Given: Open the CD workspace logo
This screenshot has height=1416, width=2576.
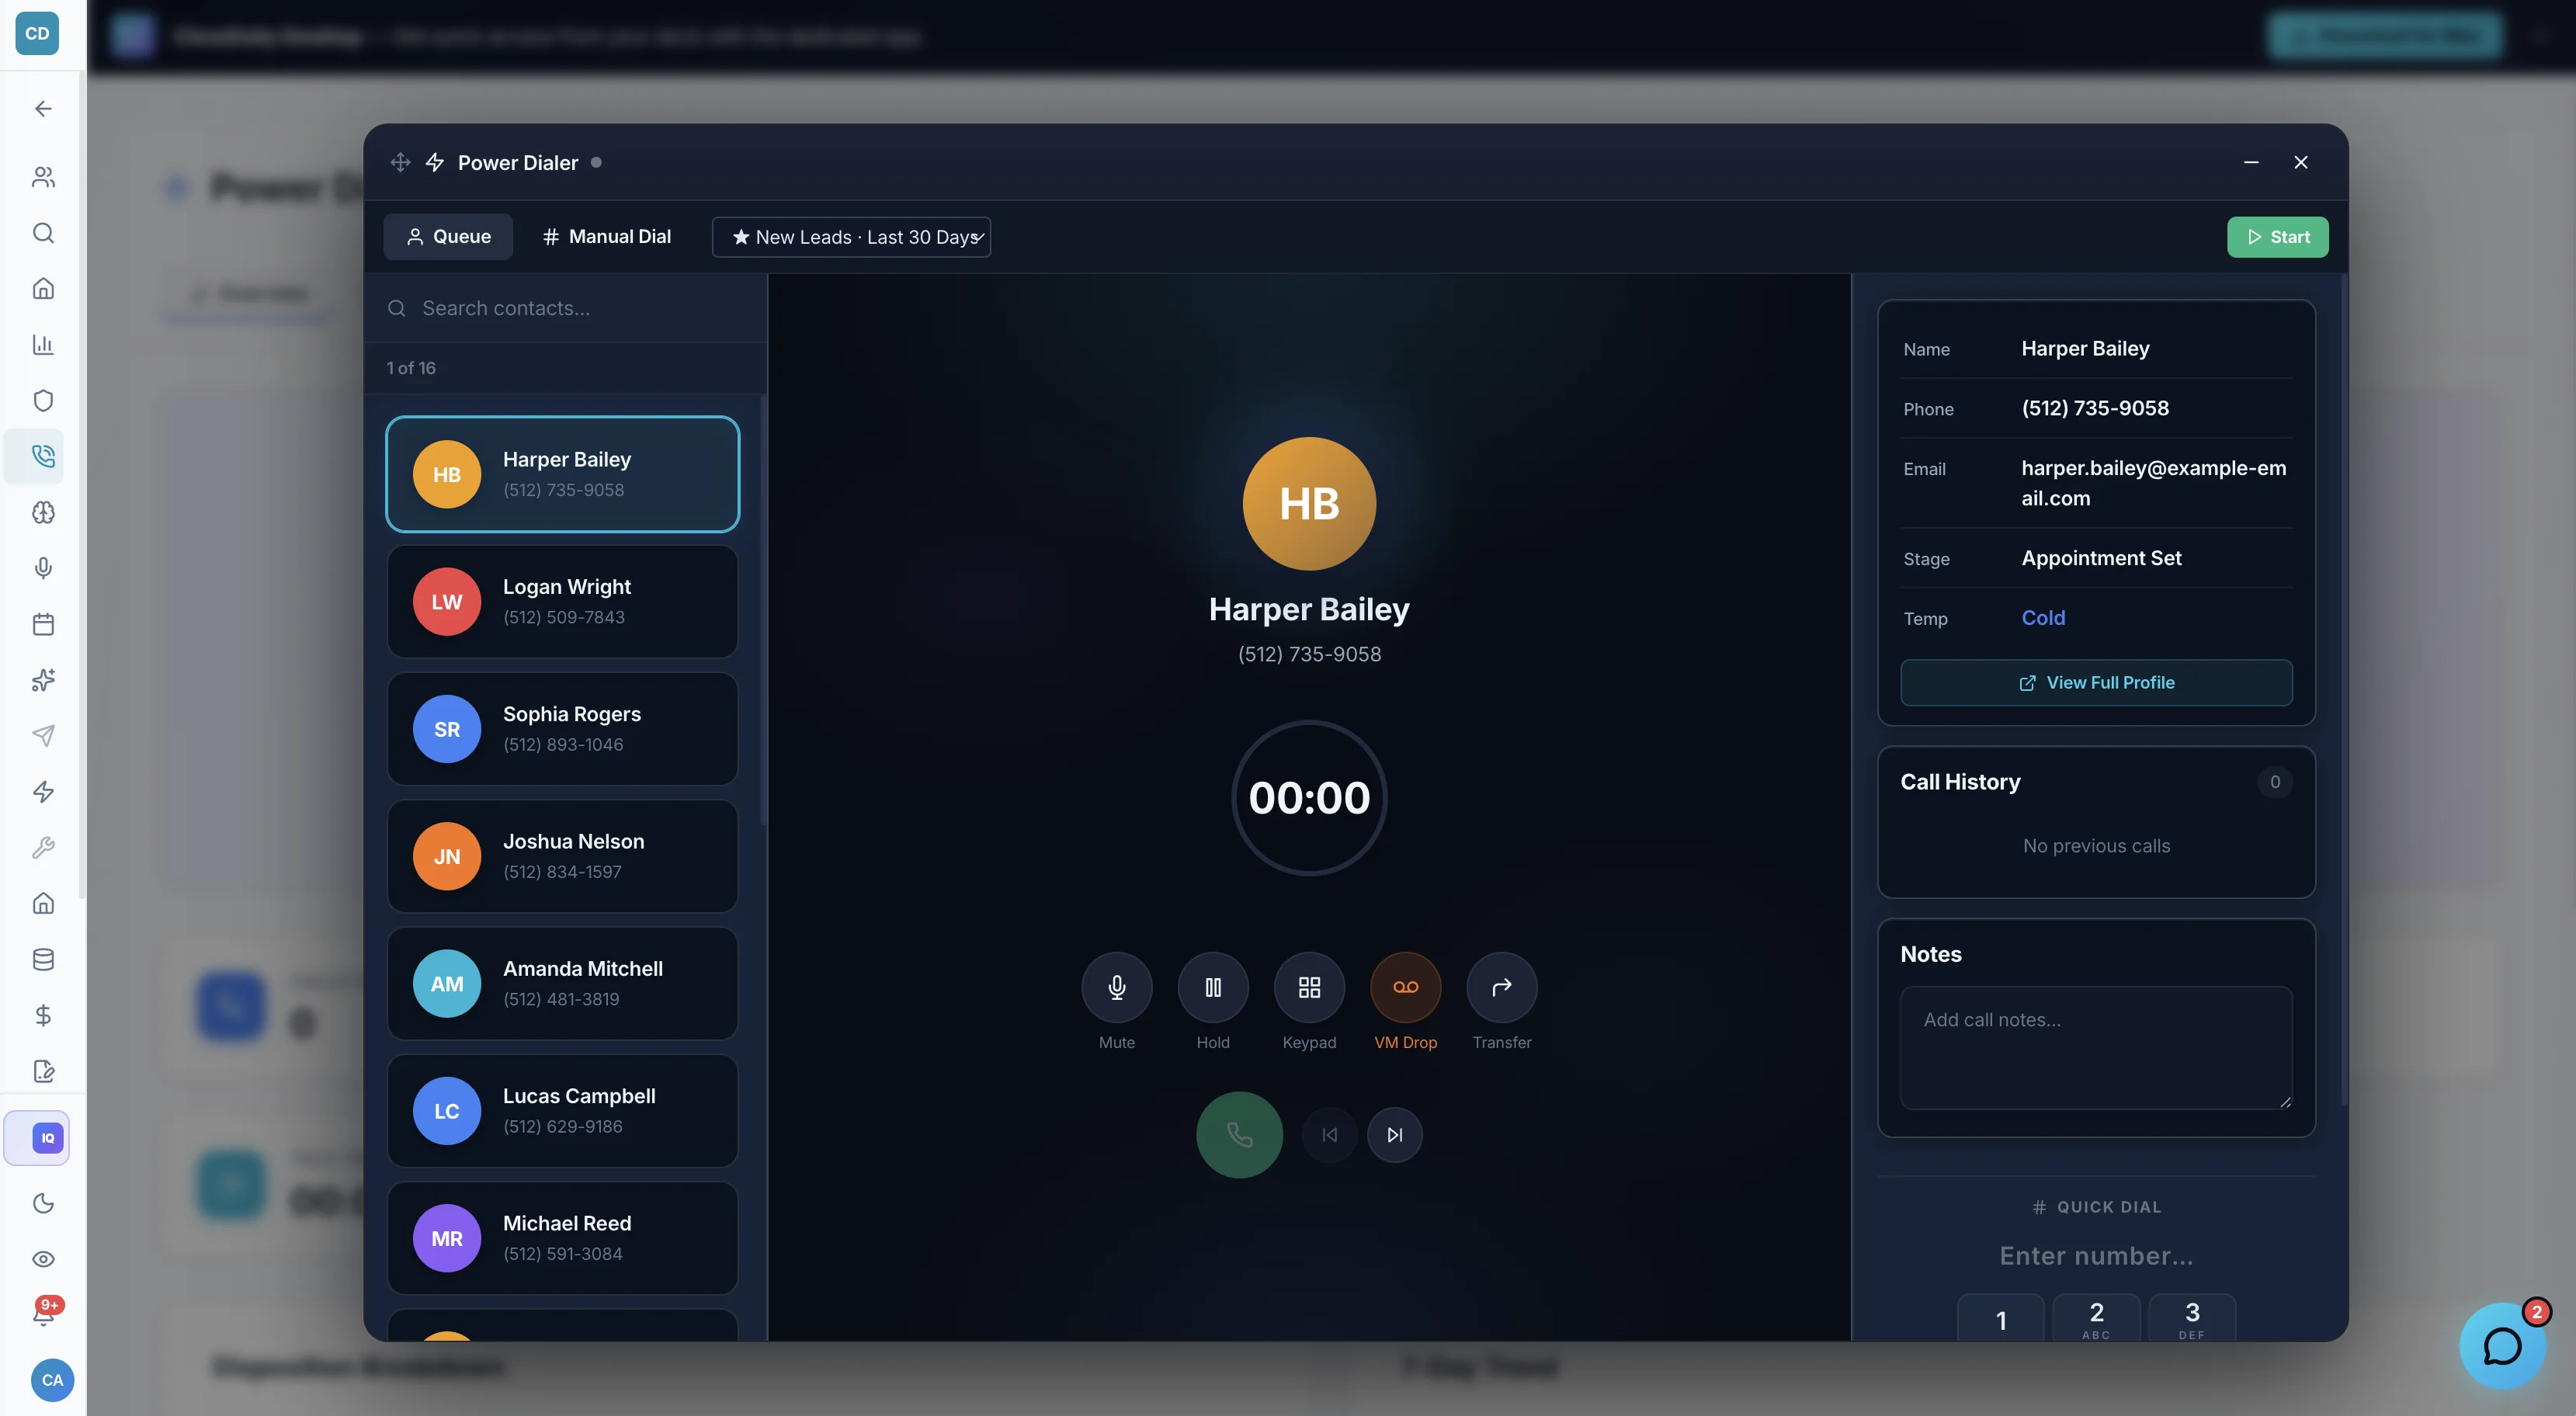Looking at the screenshot, I should coord(37,33).
